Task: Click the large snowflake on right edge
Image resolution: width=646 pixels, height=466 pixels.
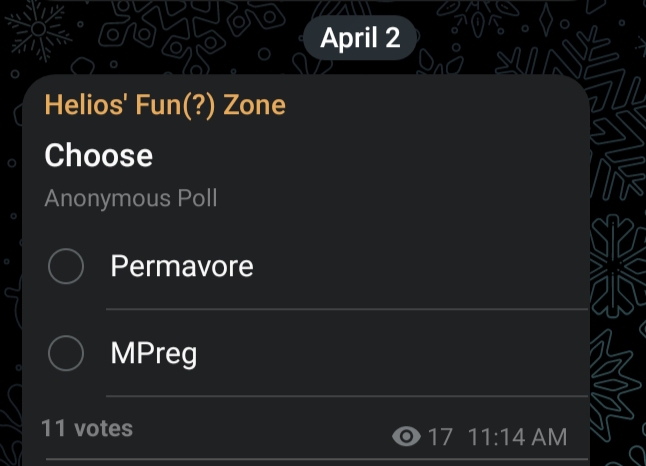Action: [x=620, y=262]
